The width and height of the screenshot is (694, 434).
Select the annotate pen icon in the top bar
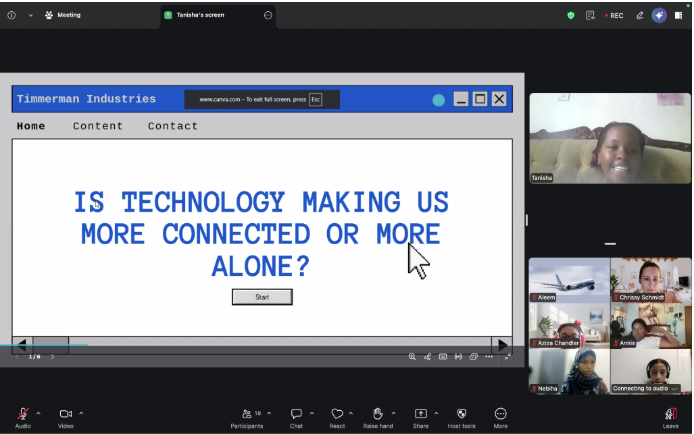(640, 15)
